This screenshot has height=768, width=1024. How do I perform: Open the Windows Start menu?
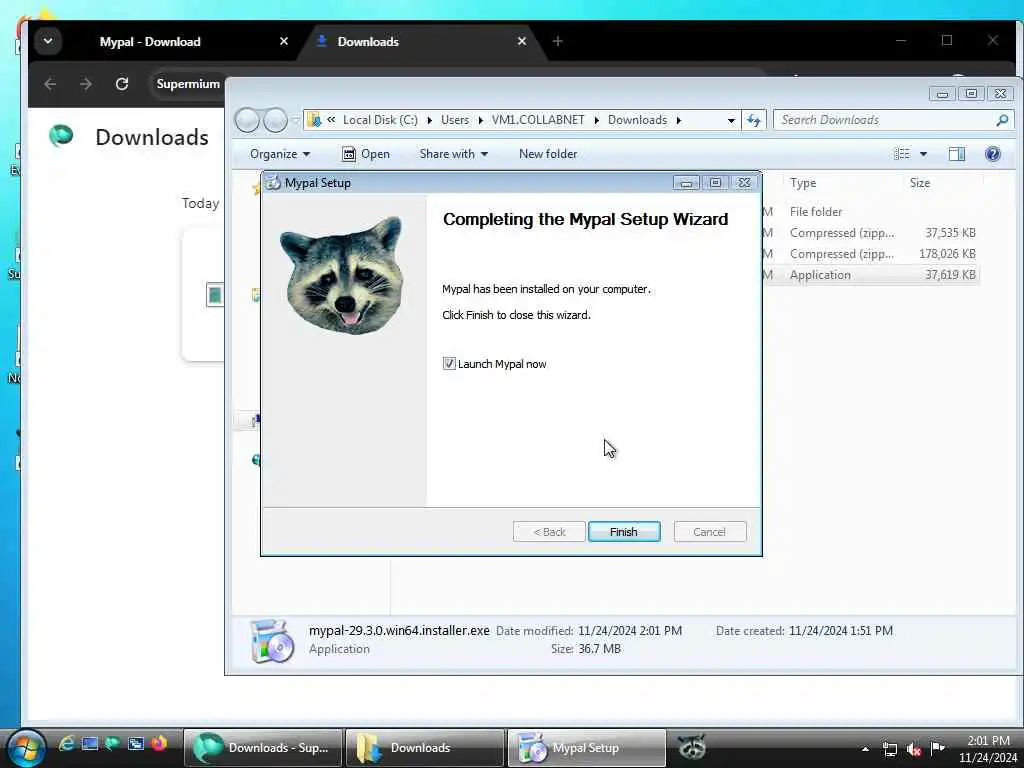click(x=26, y=748)
